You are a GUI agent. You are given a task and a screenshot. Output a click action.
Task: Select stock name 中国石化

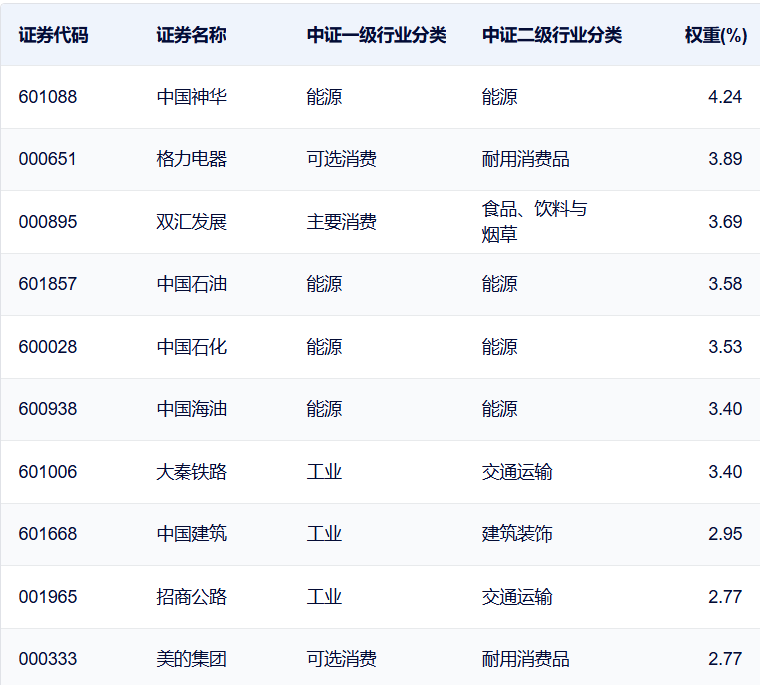pyautogui.click(x=191, y=347)
